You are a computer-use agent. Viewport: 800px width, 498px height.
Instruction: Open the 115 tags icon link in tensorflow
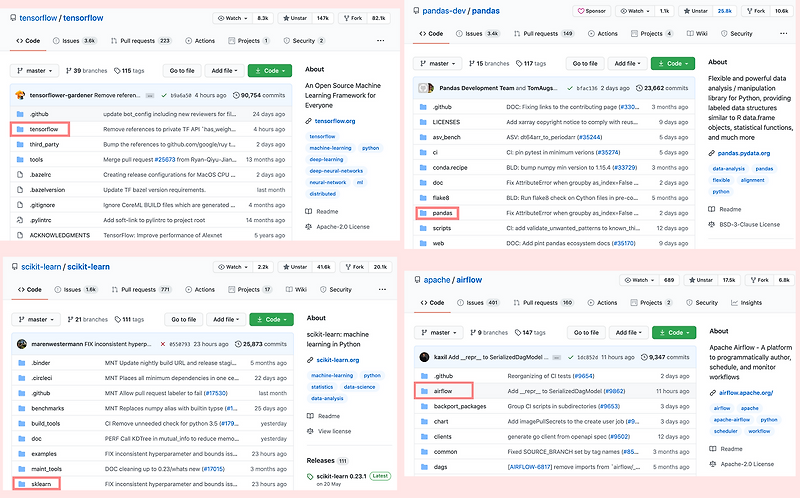[x=117, y=71]
